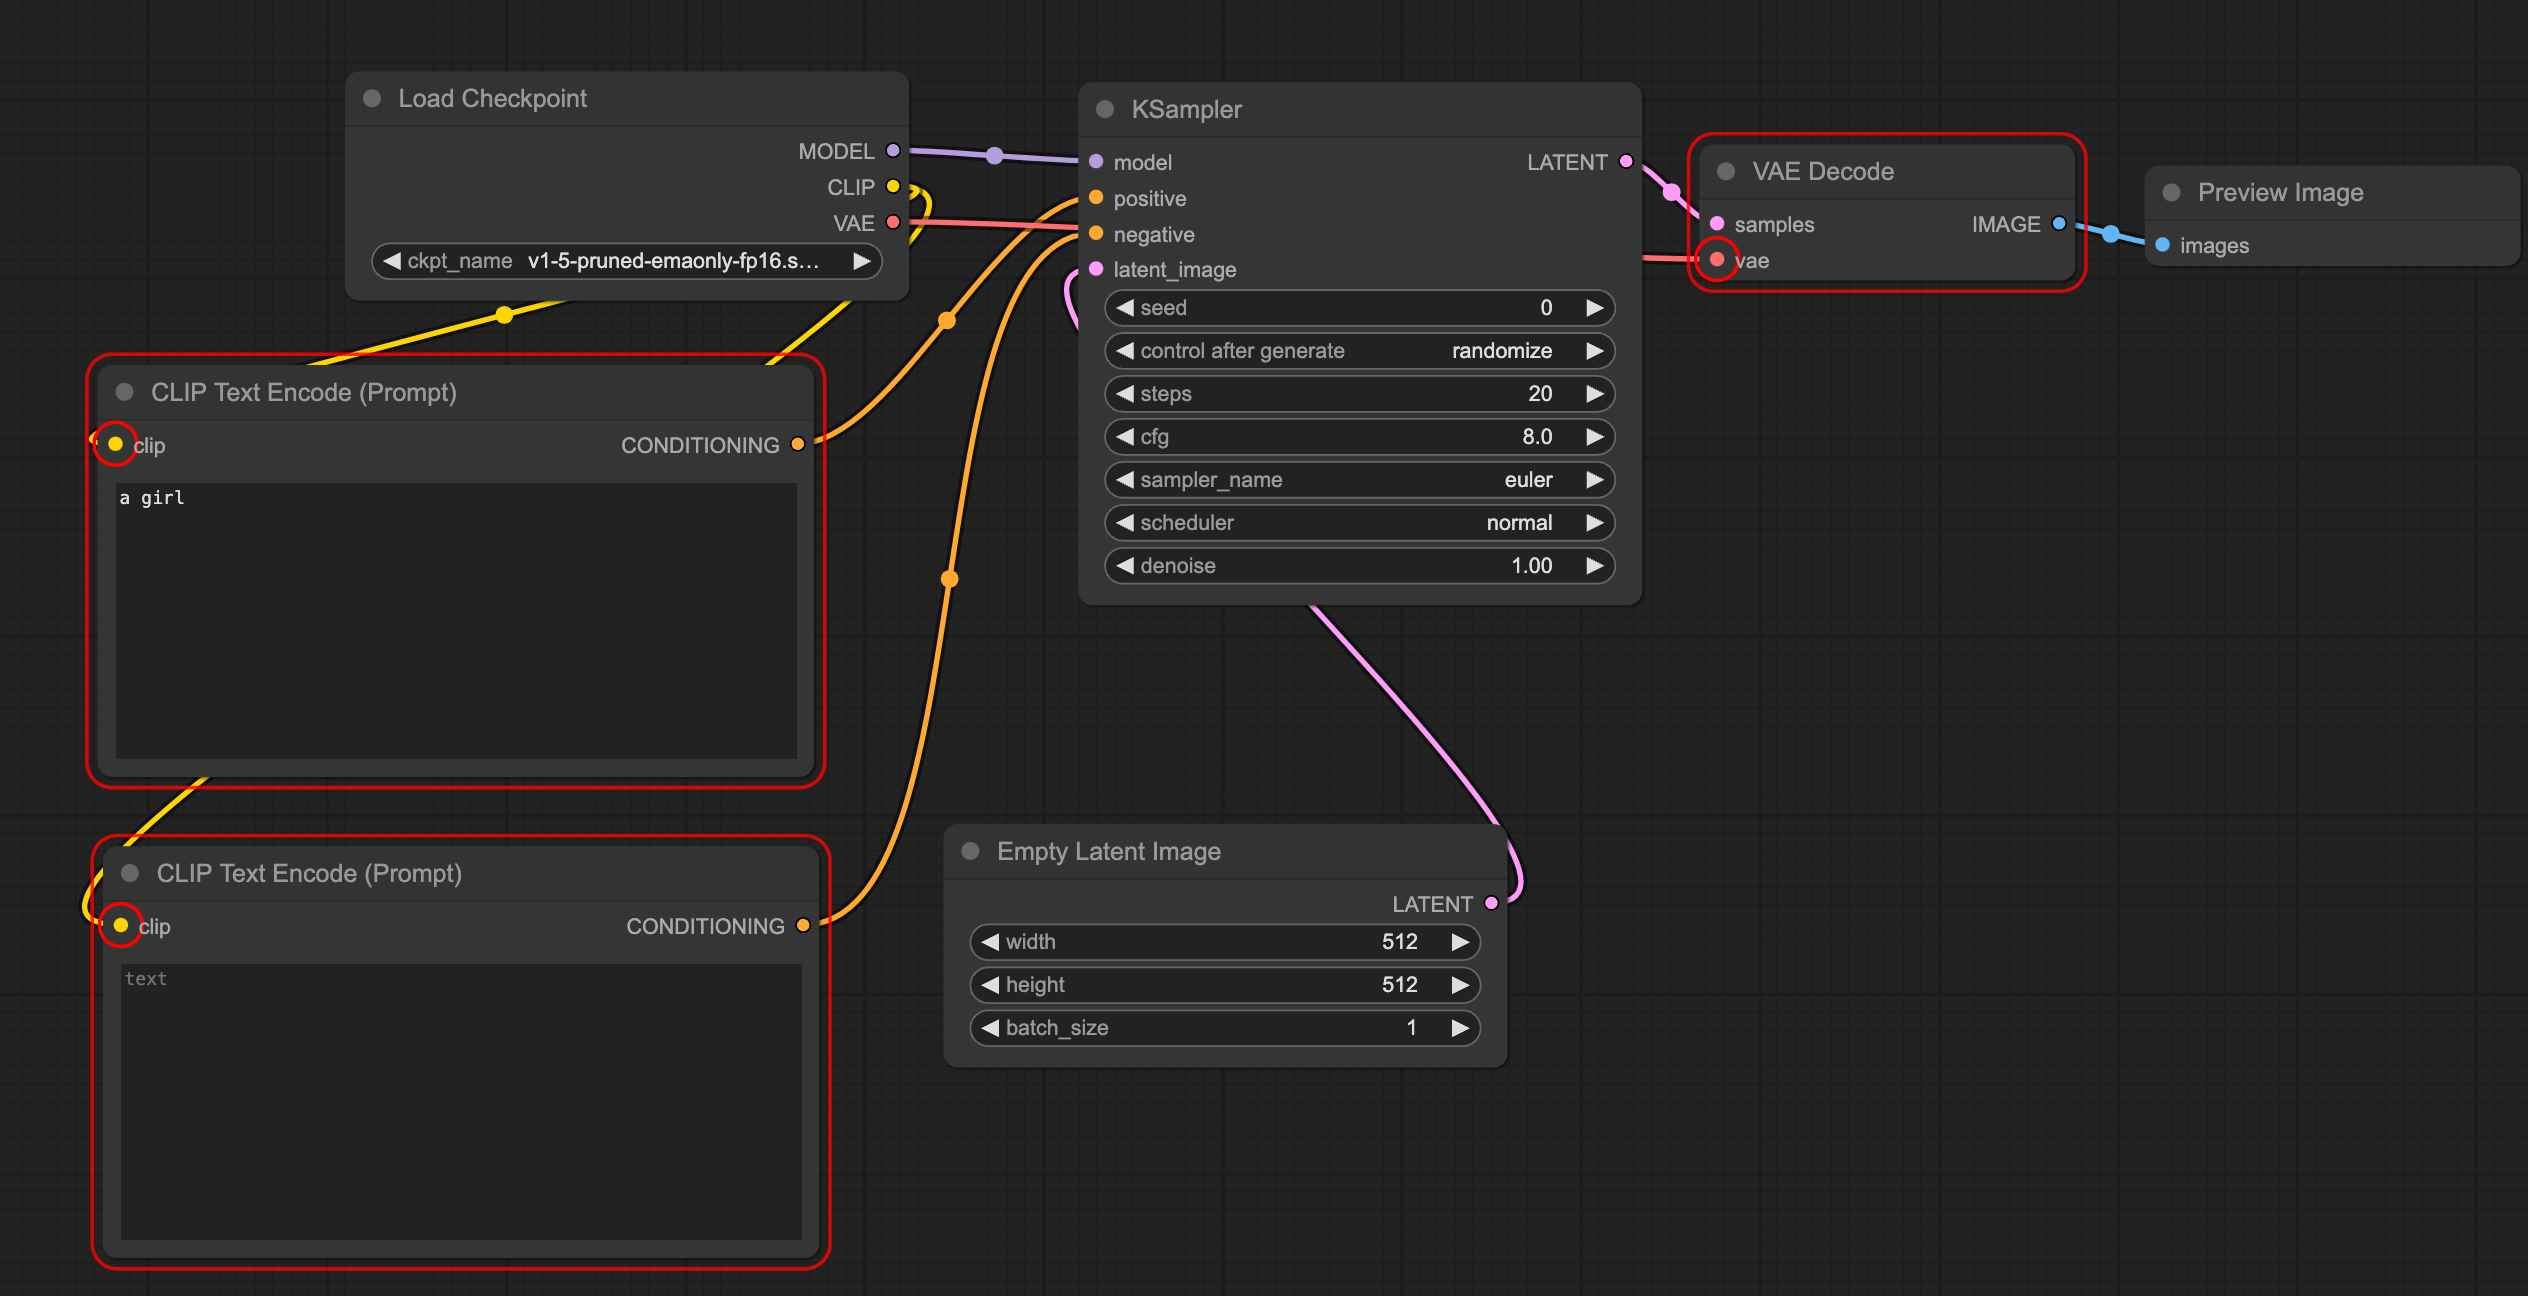Click the cfg value 8.0 field

(1360, 437)
